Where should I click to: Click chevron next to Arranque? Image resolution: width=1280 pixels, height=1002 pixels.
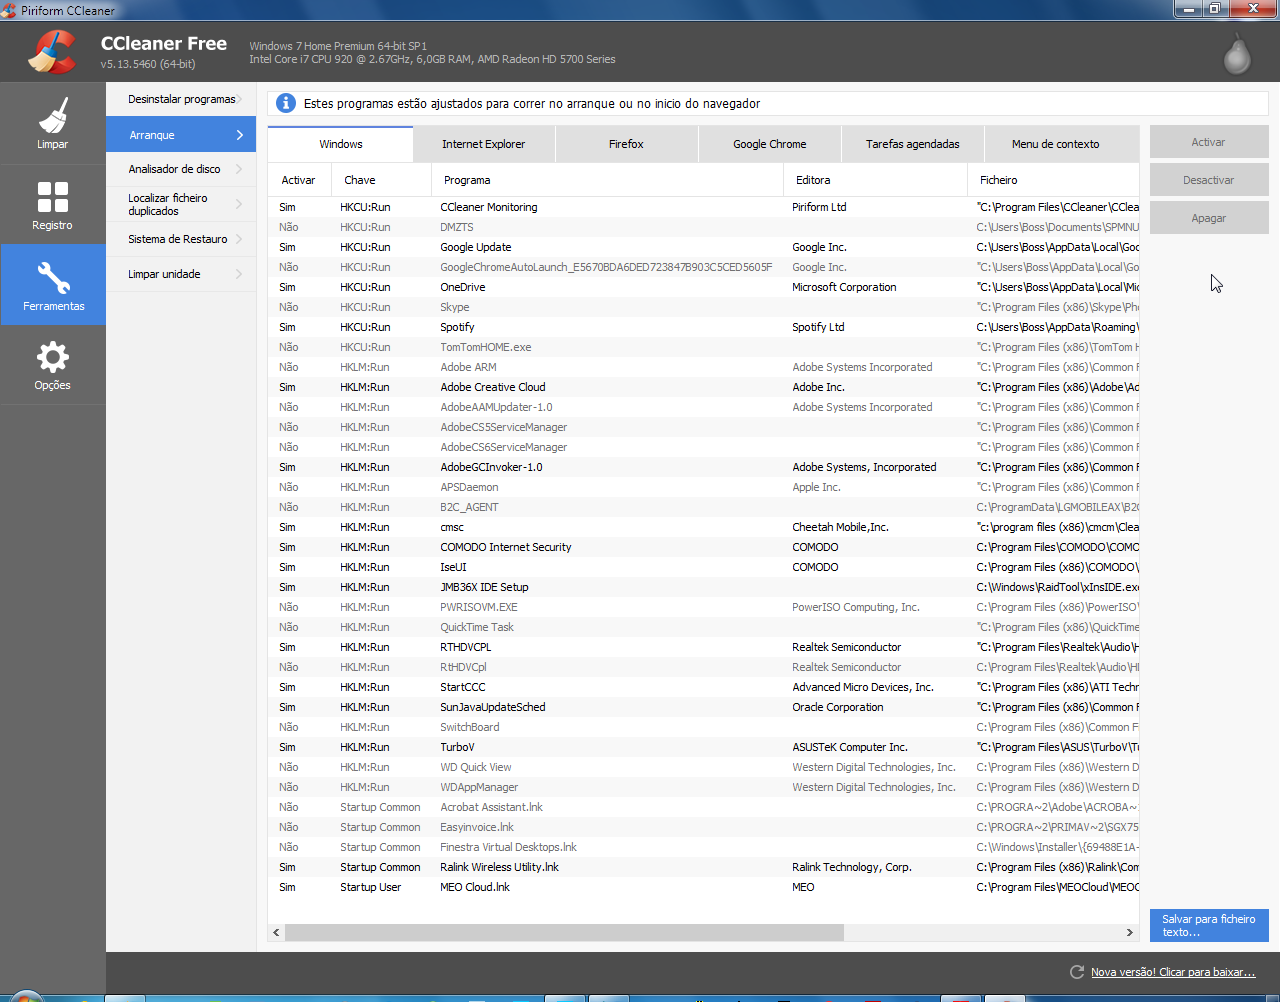[240, 135]
